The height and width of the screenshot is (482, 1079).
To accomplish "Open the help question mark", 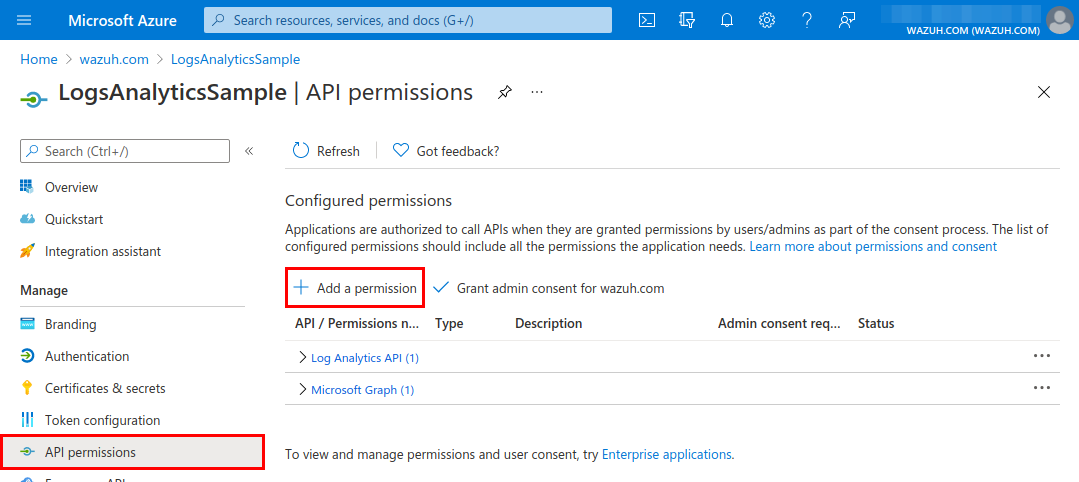I will point(807,20).
